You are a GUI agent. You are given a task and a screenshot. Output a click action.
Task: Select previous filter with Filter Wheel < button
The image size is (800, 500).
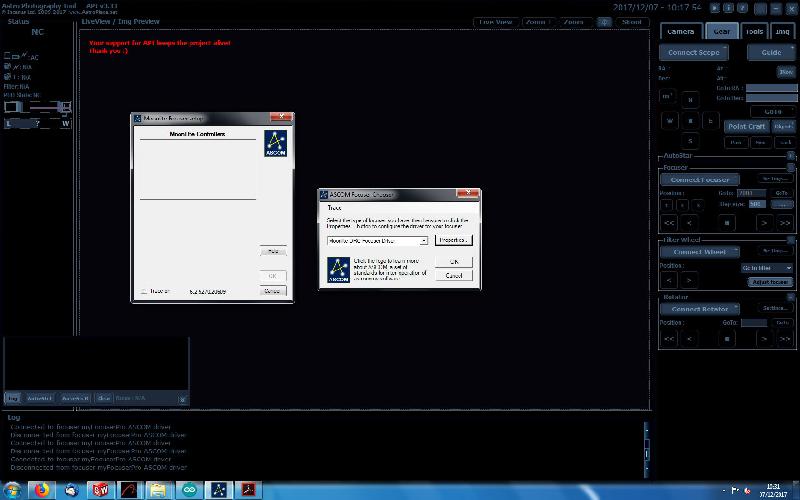tap(669, 280)
